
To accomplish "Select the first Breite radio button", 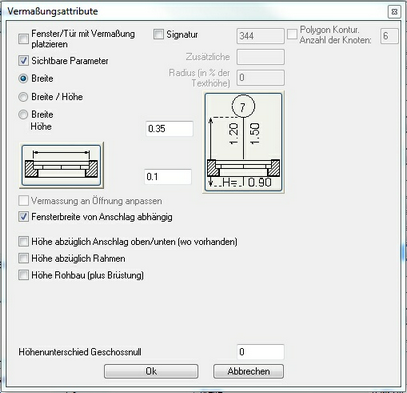I will coord(23,79).
